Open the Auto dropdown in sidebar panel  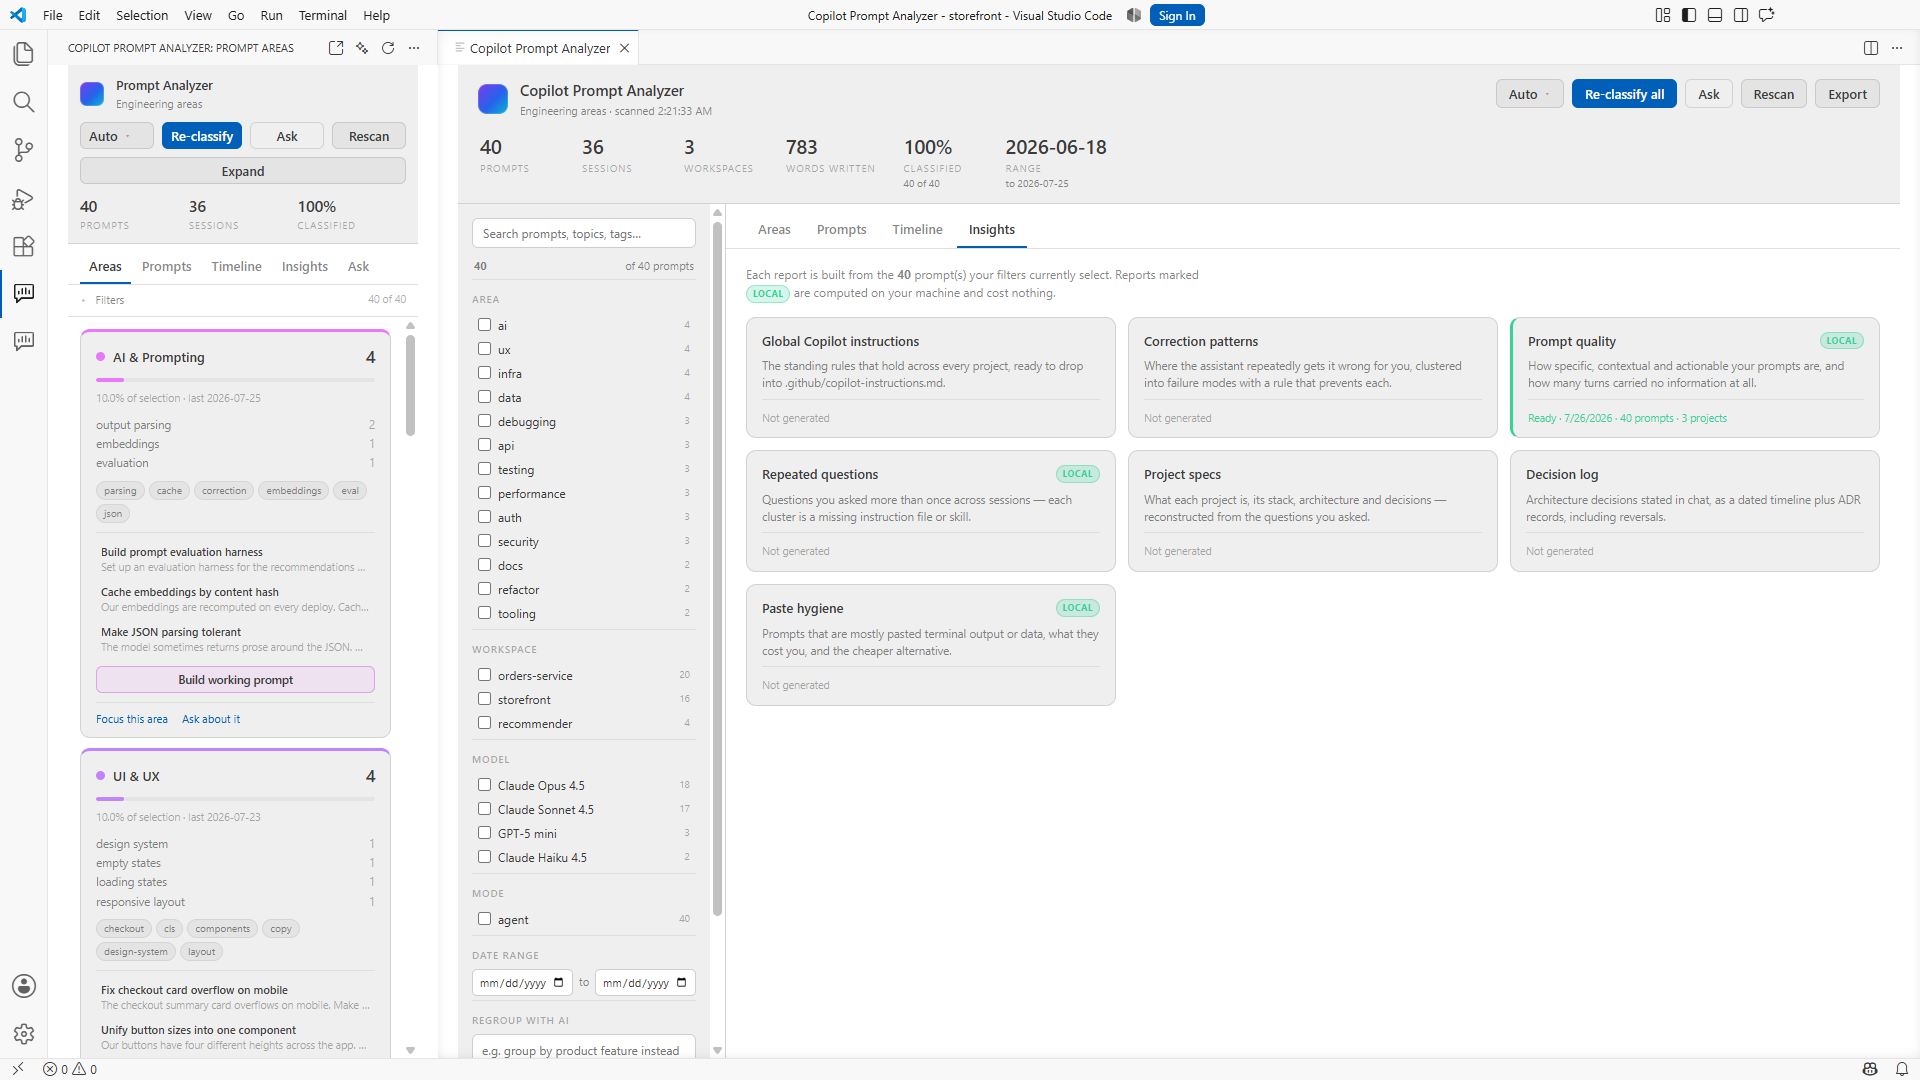117,136
